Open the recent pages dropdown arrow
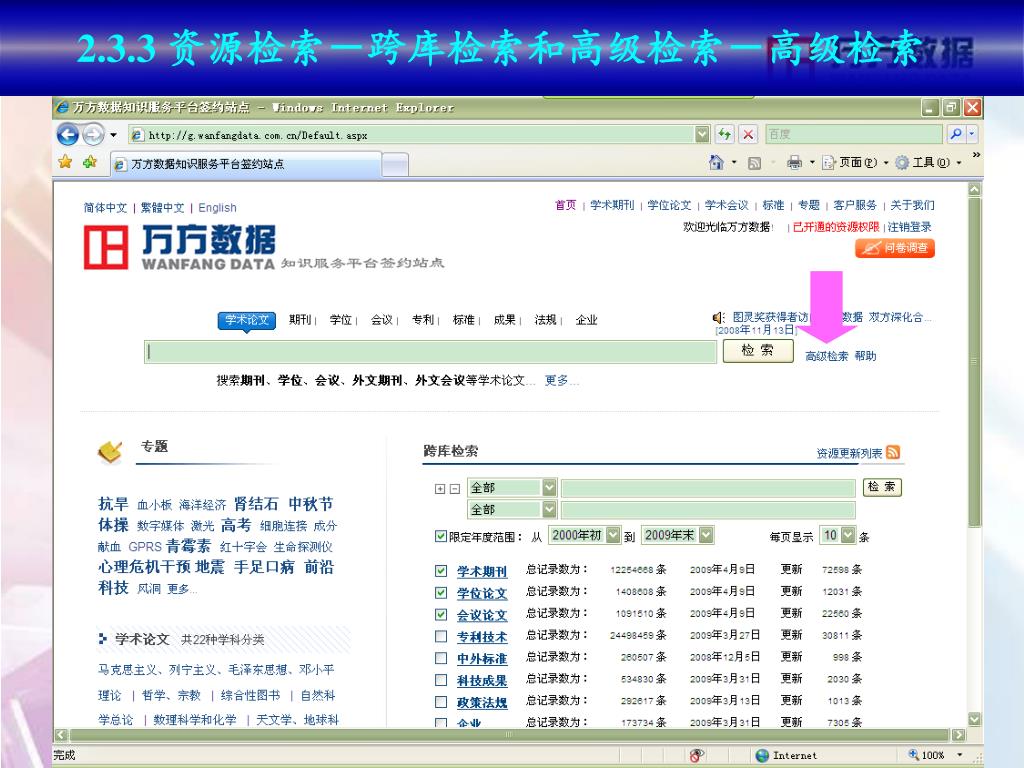This screenshot has width=1024, height=768. click(114, 135)
